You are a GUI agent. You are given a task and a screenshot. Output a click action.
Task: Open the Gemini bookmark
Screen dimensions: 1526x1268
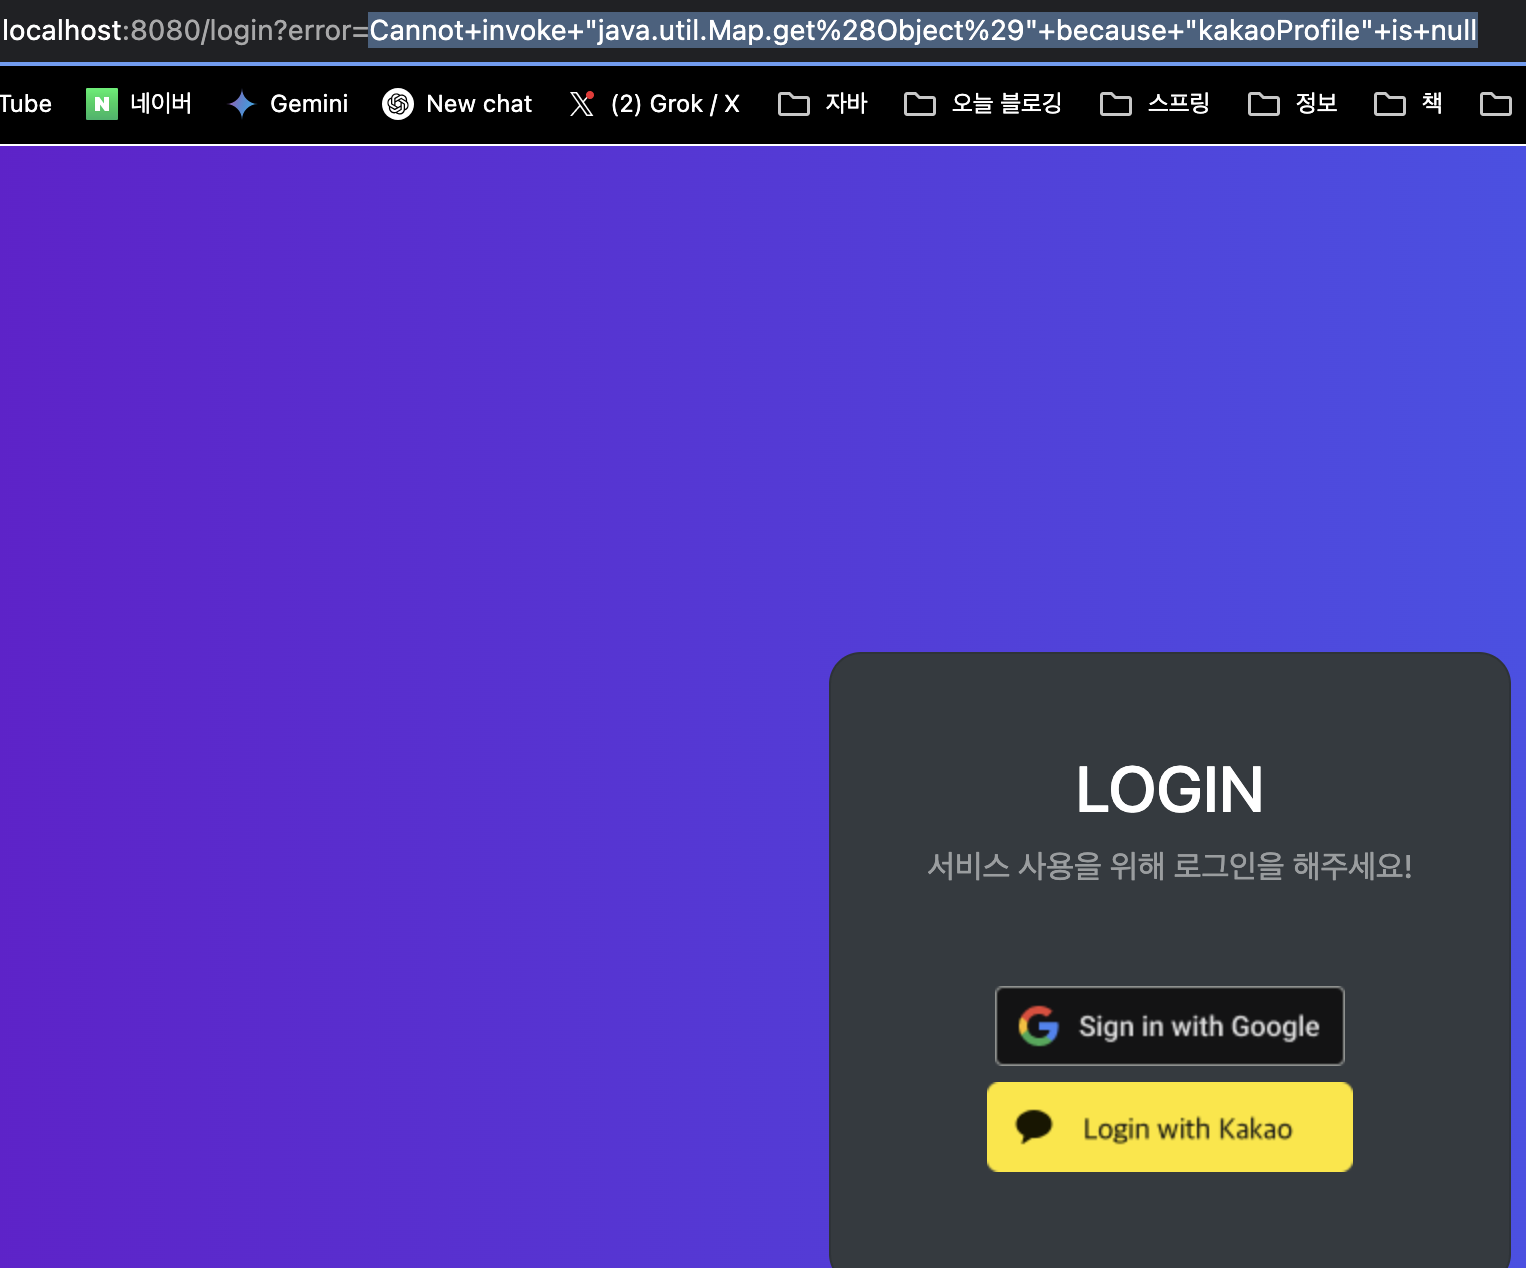click(288, 103)
